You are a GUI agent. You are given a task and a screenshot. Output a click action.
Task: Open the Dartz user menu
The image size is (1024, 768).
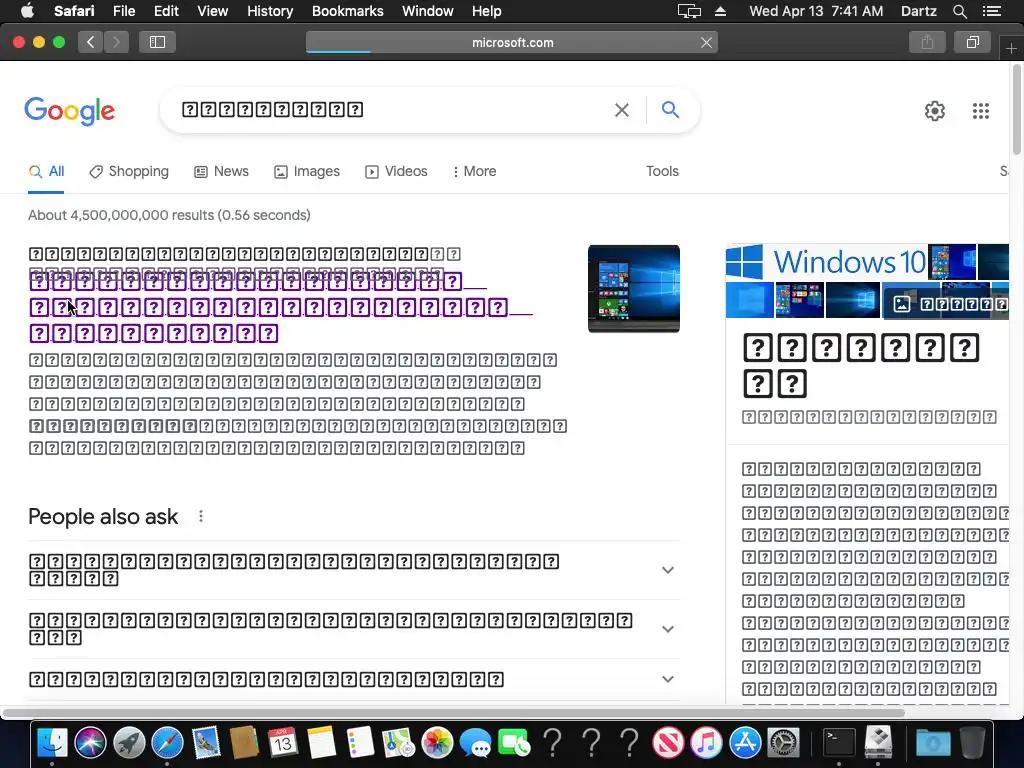pos(918,11)
